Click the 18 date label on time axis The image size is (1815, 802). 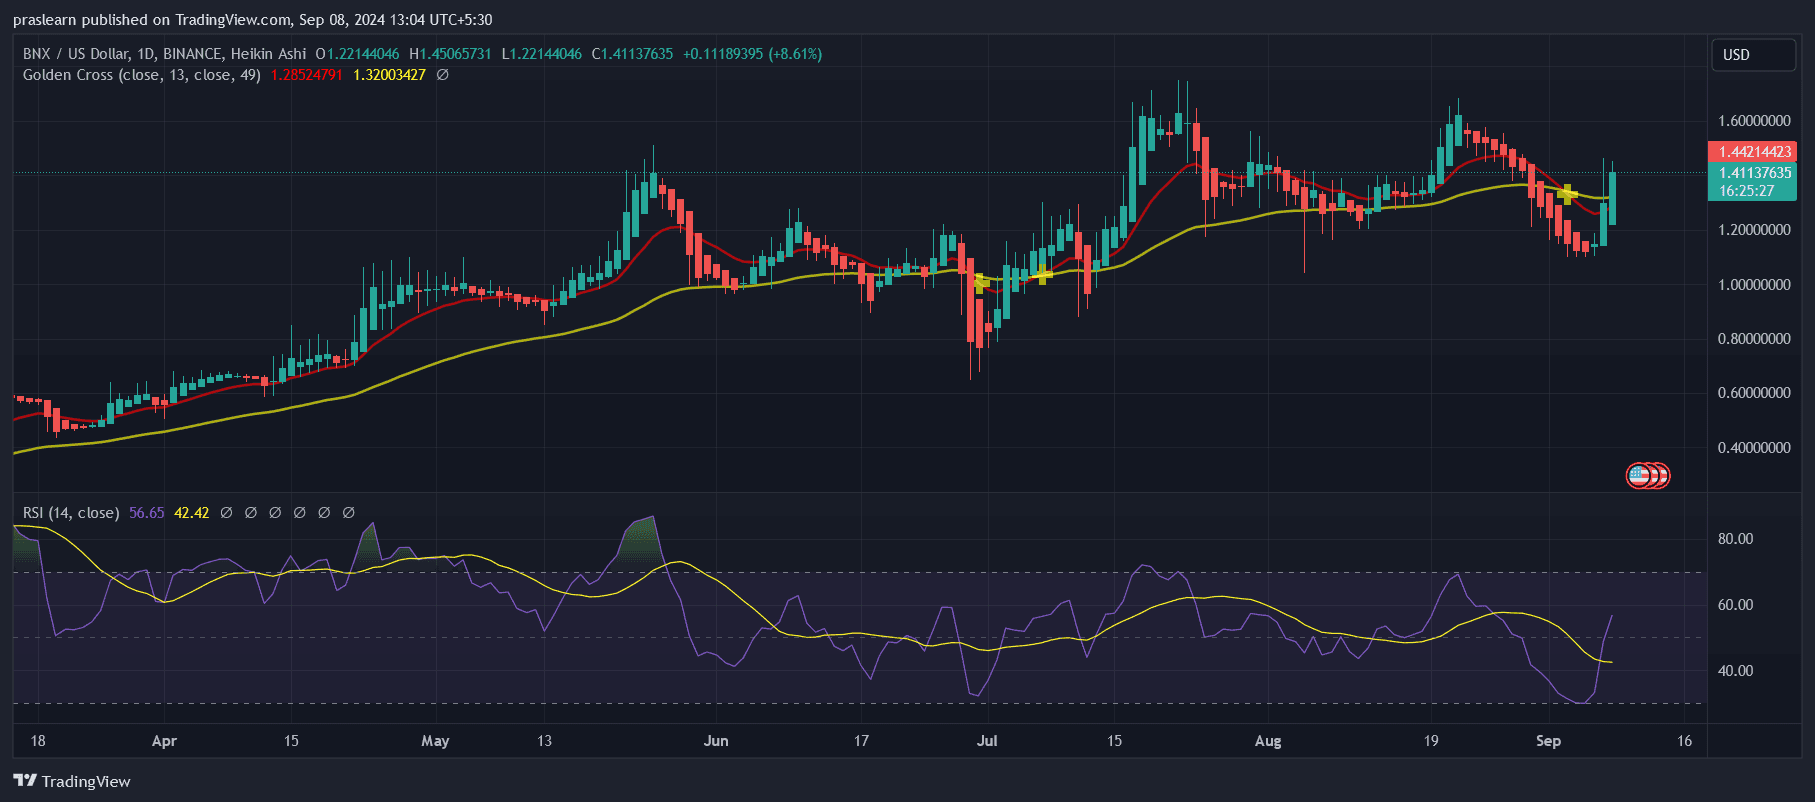point(38,741)
